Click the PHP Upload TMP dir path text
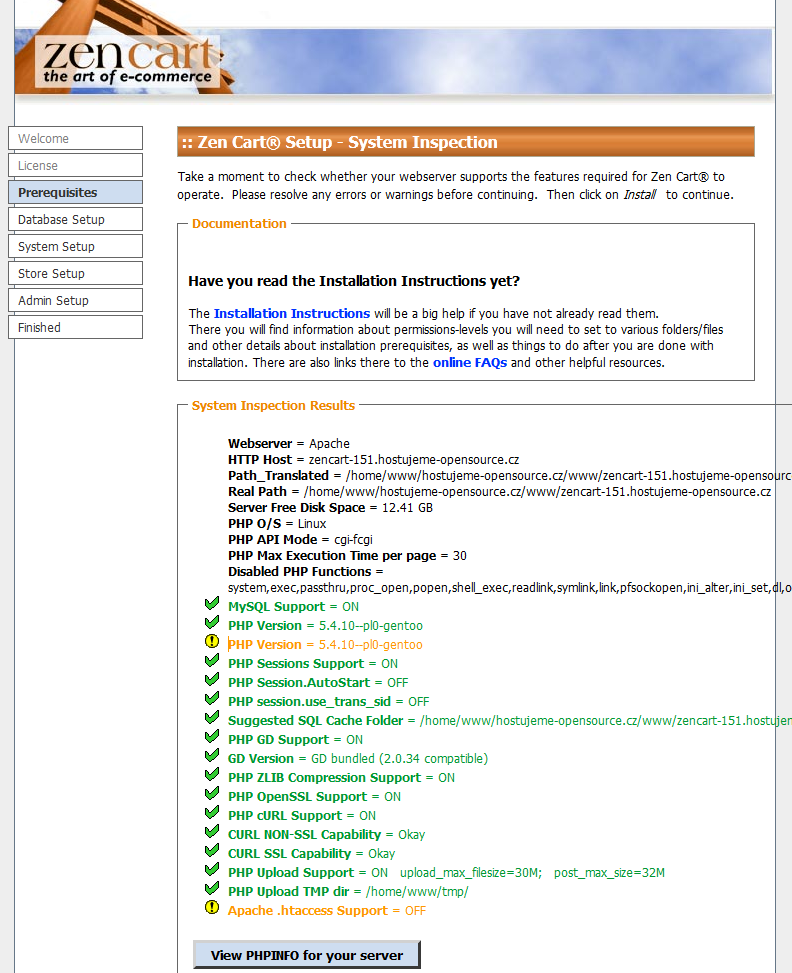The image size is (792, 973). tap(417, 892)
